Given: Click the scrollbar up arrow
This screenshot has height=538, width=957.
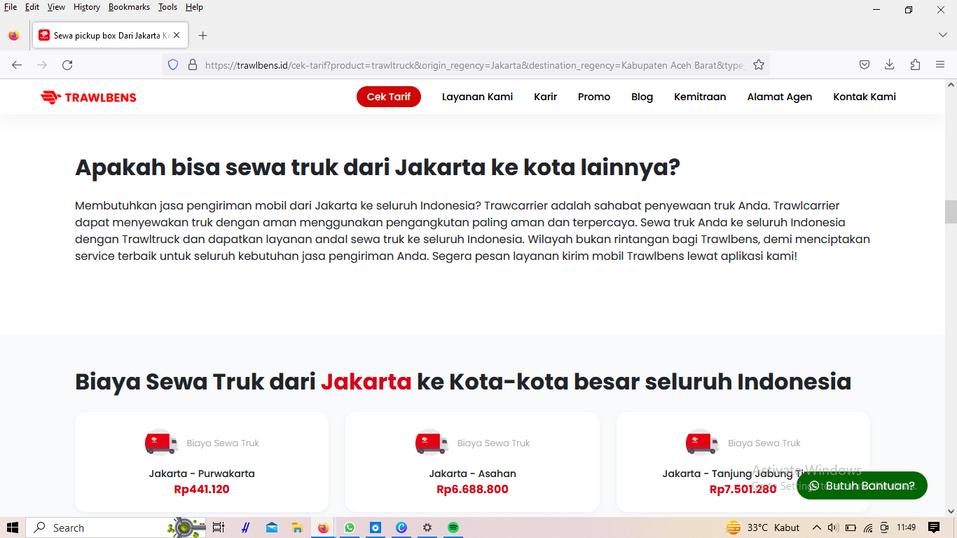Looking at the screenshot, I should [x=951, y=85].
